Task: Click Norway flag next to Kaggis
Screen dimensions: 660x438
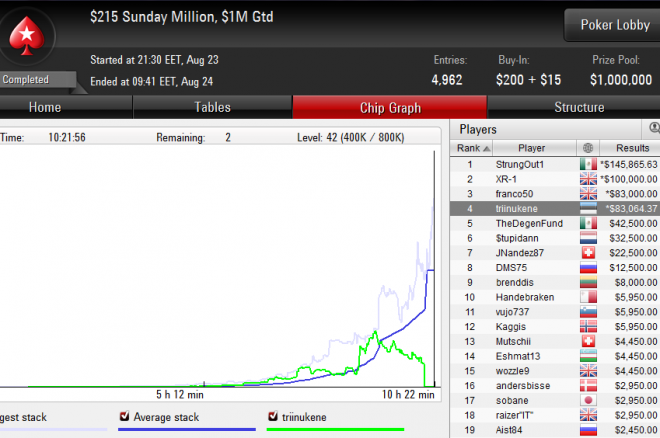Action: point(588,327)
